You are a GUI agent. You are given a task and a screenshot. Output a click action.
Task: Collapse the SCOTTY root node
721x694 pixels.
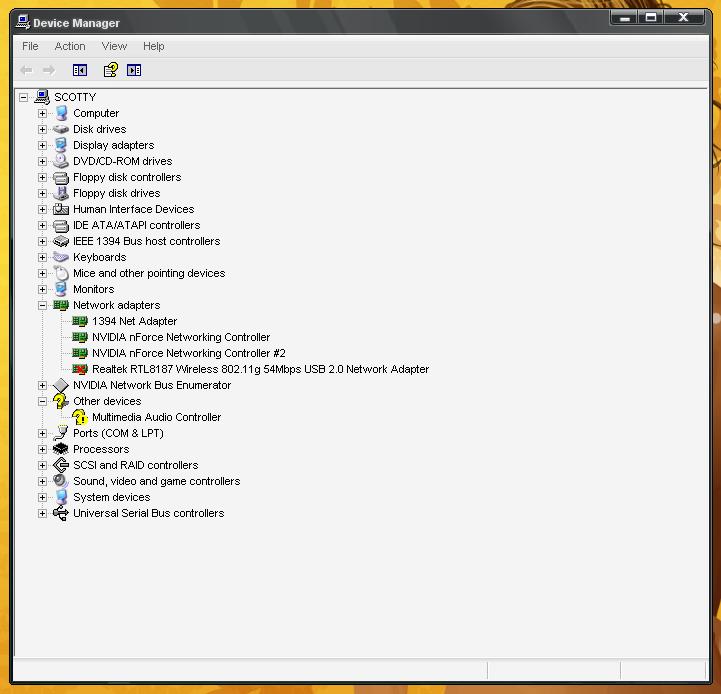click(x=23, y=98)
